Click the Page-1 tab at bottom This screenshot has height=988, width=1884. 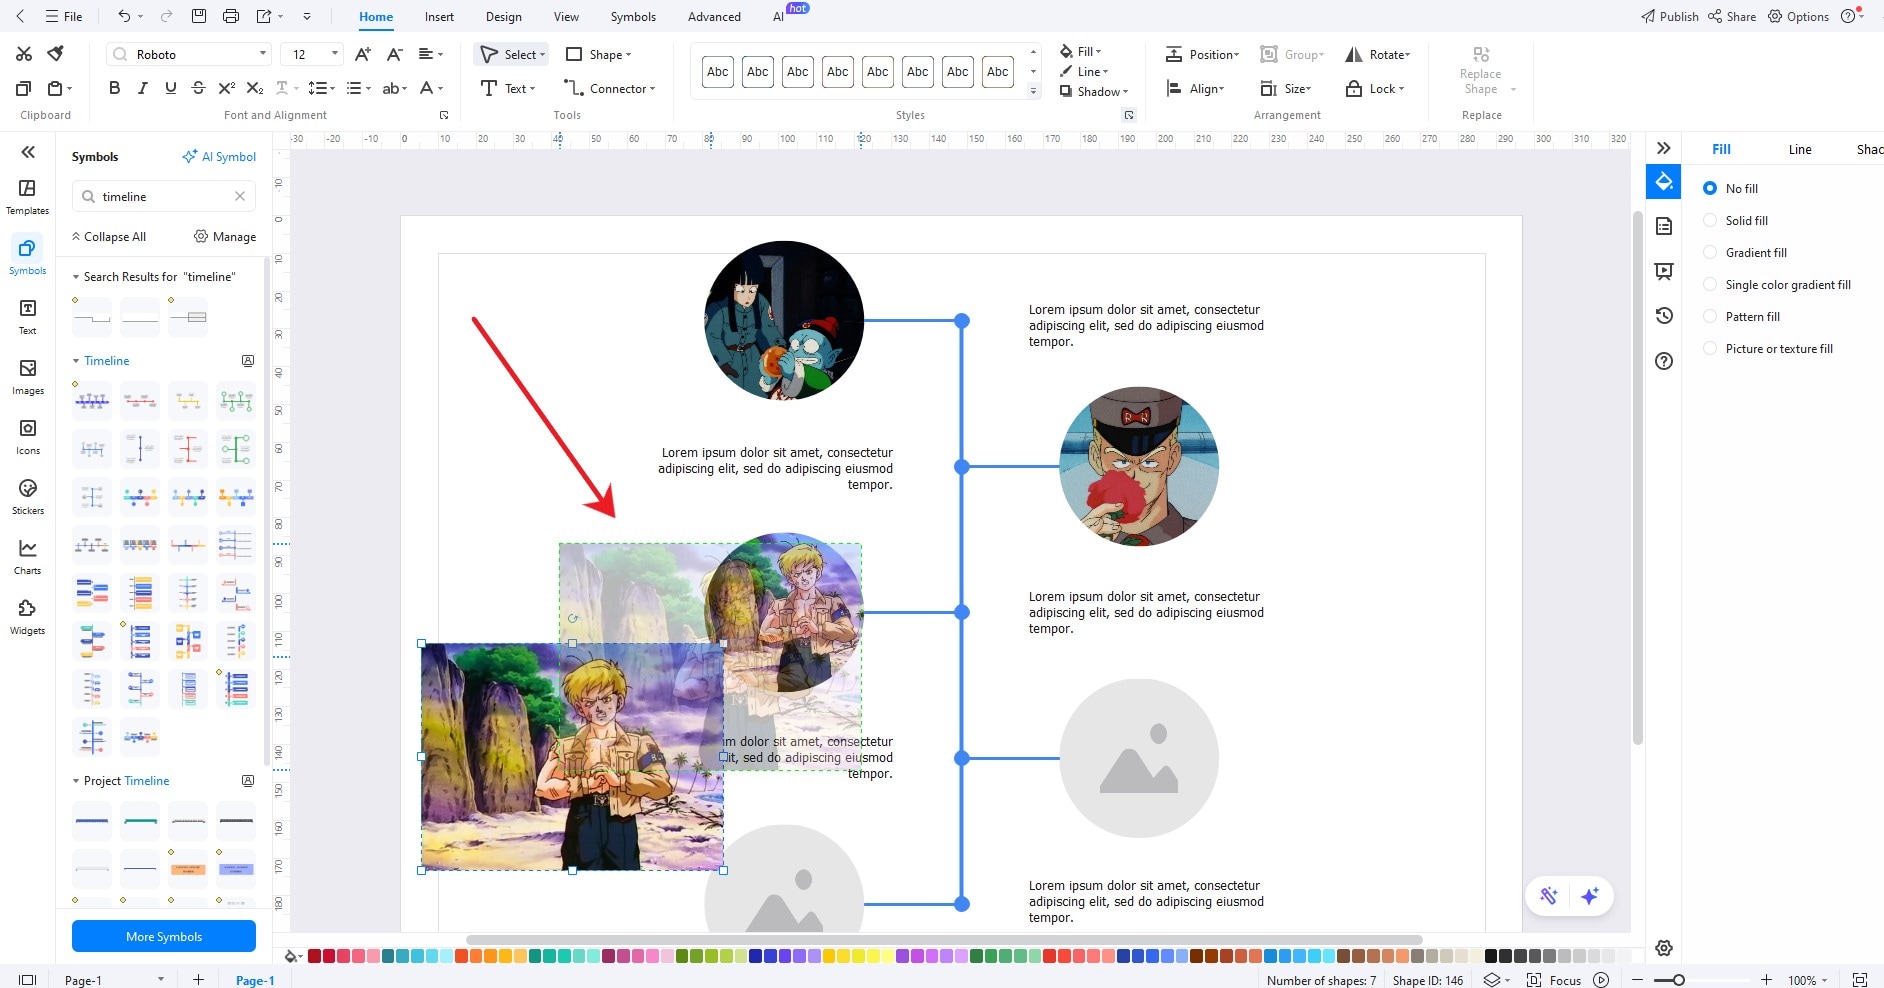click(x=255, y=980)
